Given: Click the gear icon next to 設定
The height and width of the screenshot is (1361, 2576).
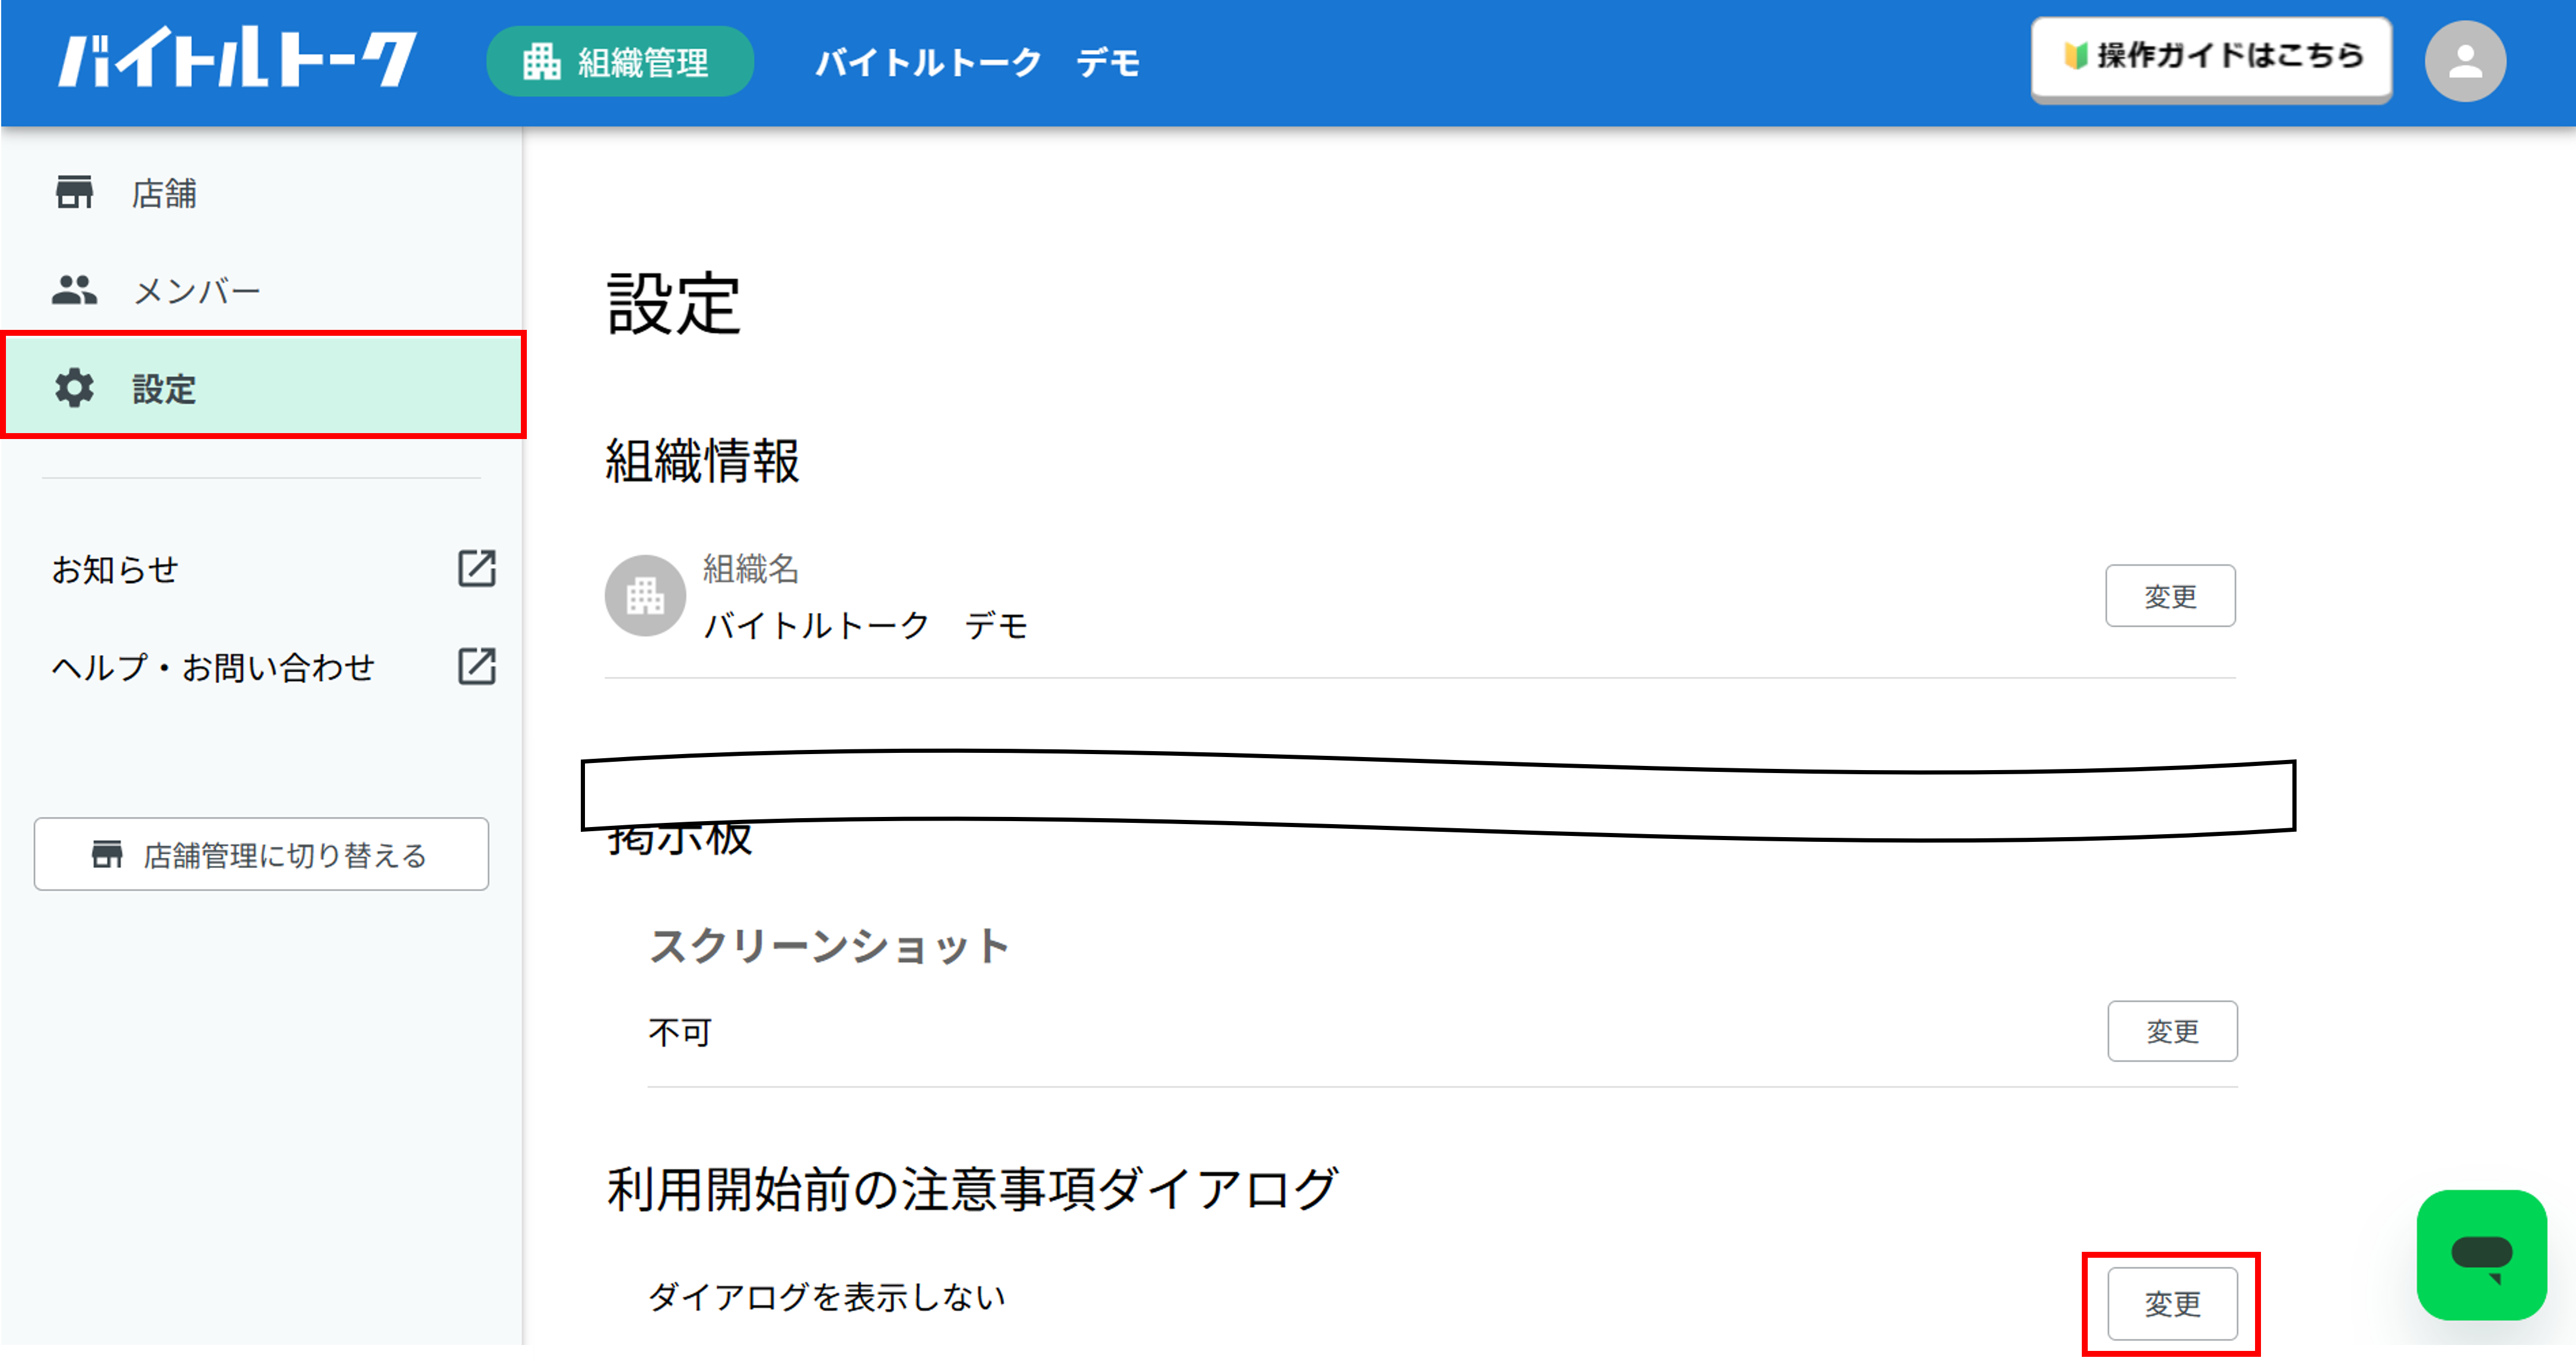Looking at the screenshot, I should coord(74,388).
